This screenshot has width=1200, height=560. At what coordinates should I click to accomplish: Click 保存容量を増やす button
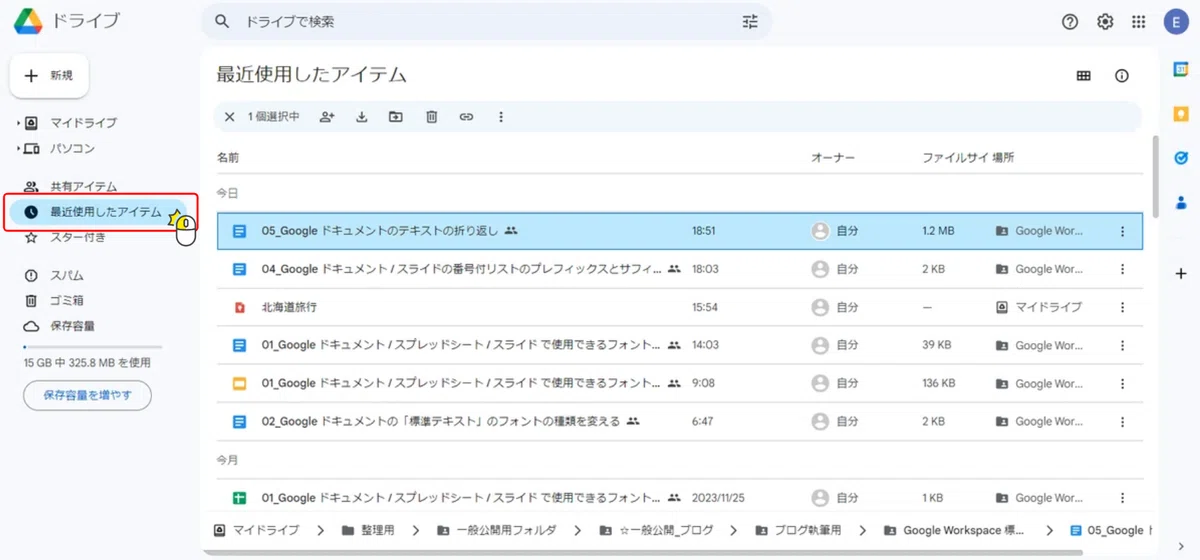[x=87, y=395]
